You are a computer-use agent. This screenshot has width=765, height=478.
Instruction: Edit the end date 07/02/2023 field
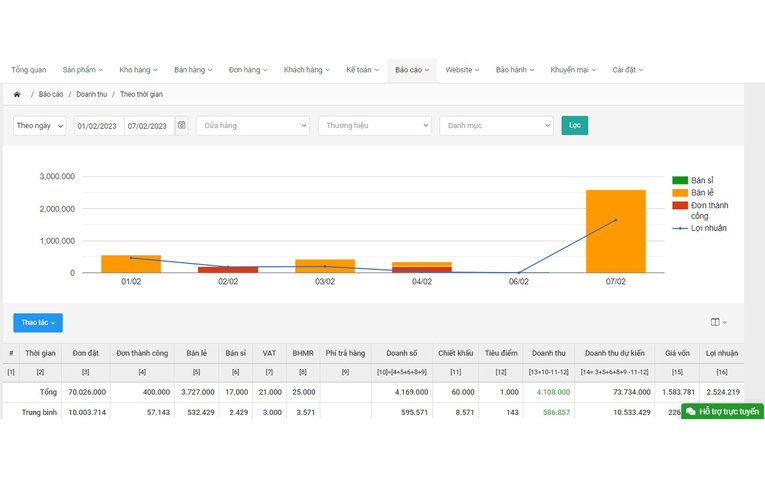[x=149, y=126]
